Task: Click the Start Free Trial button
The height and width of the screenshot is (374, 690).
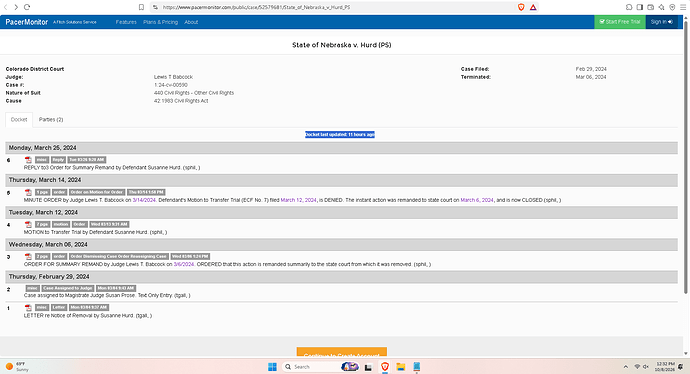Action: pos(620,22)
